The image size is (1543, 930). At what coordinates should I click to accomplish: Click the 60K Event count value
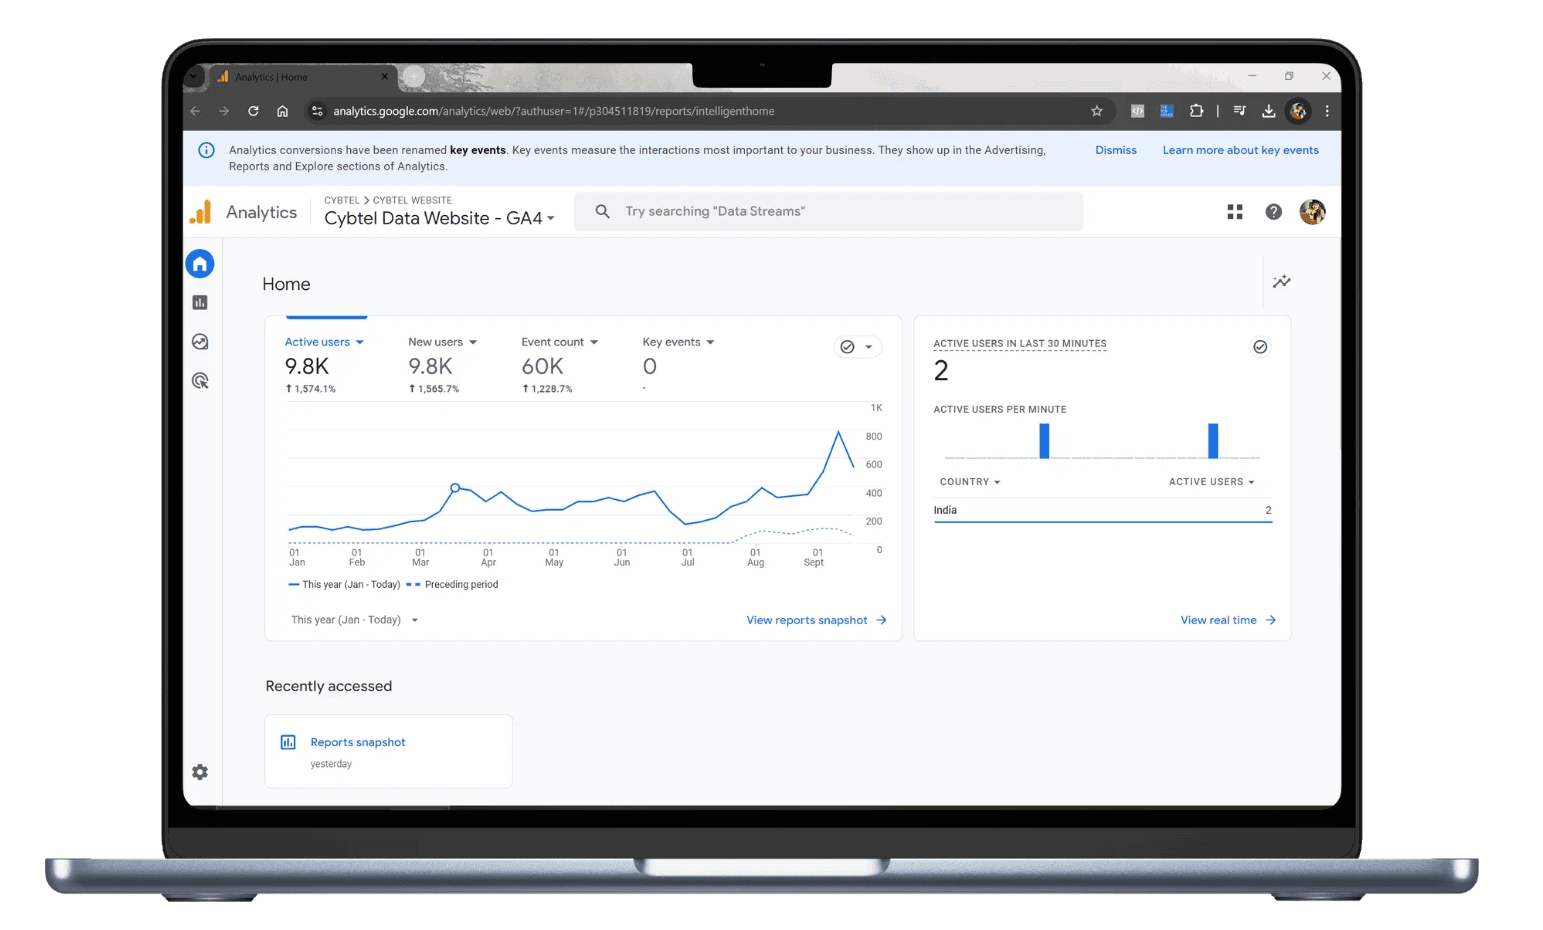pos(543,367)
